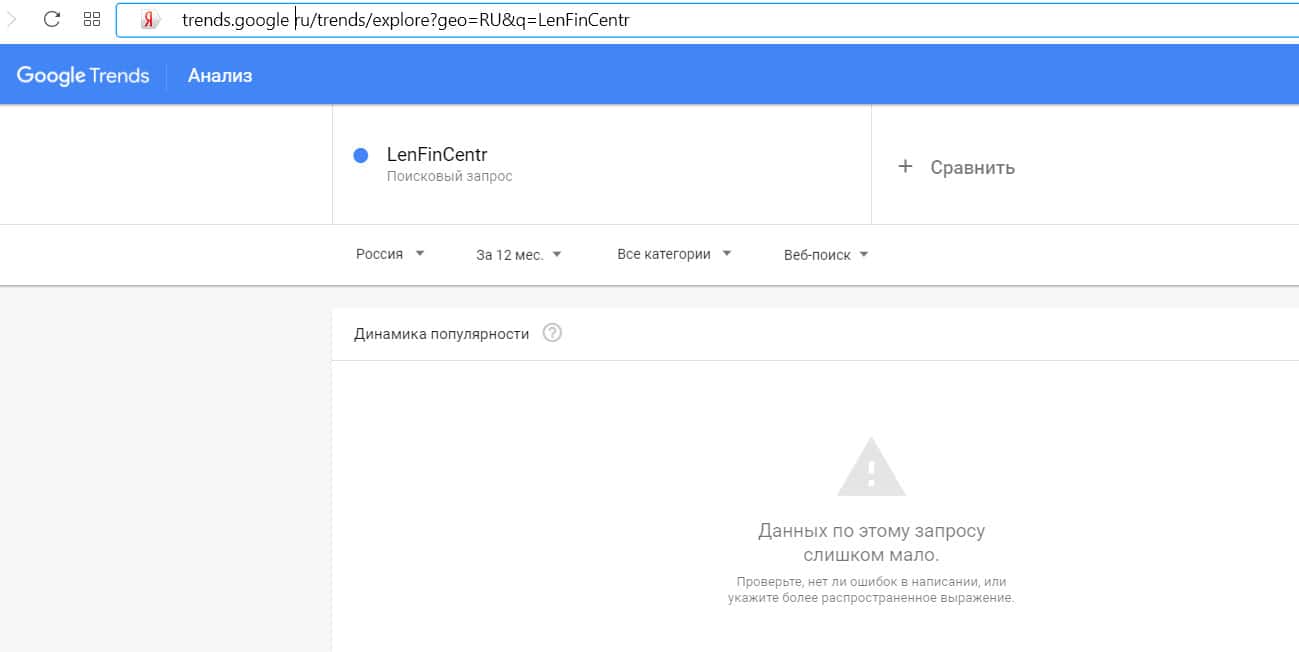Open the Веб-поиск search type dropdown
1299x652 pixels.
[x=826, y=255]
